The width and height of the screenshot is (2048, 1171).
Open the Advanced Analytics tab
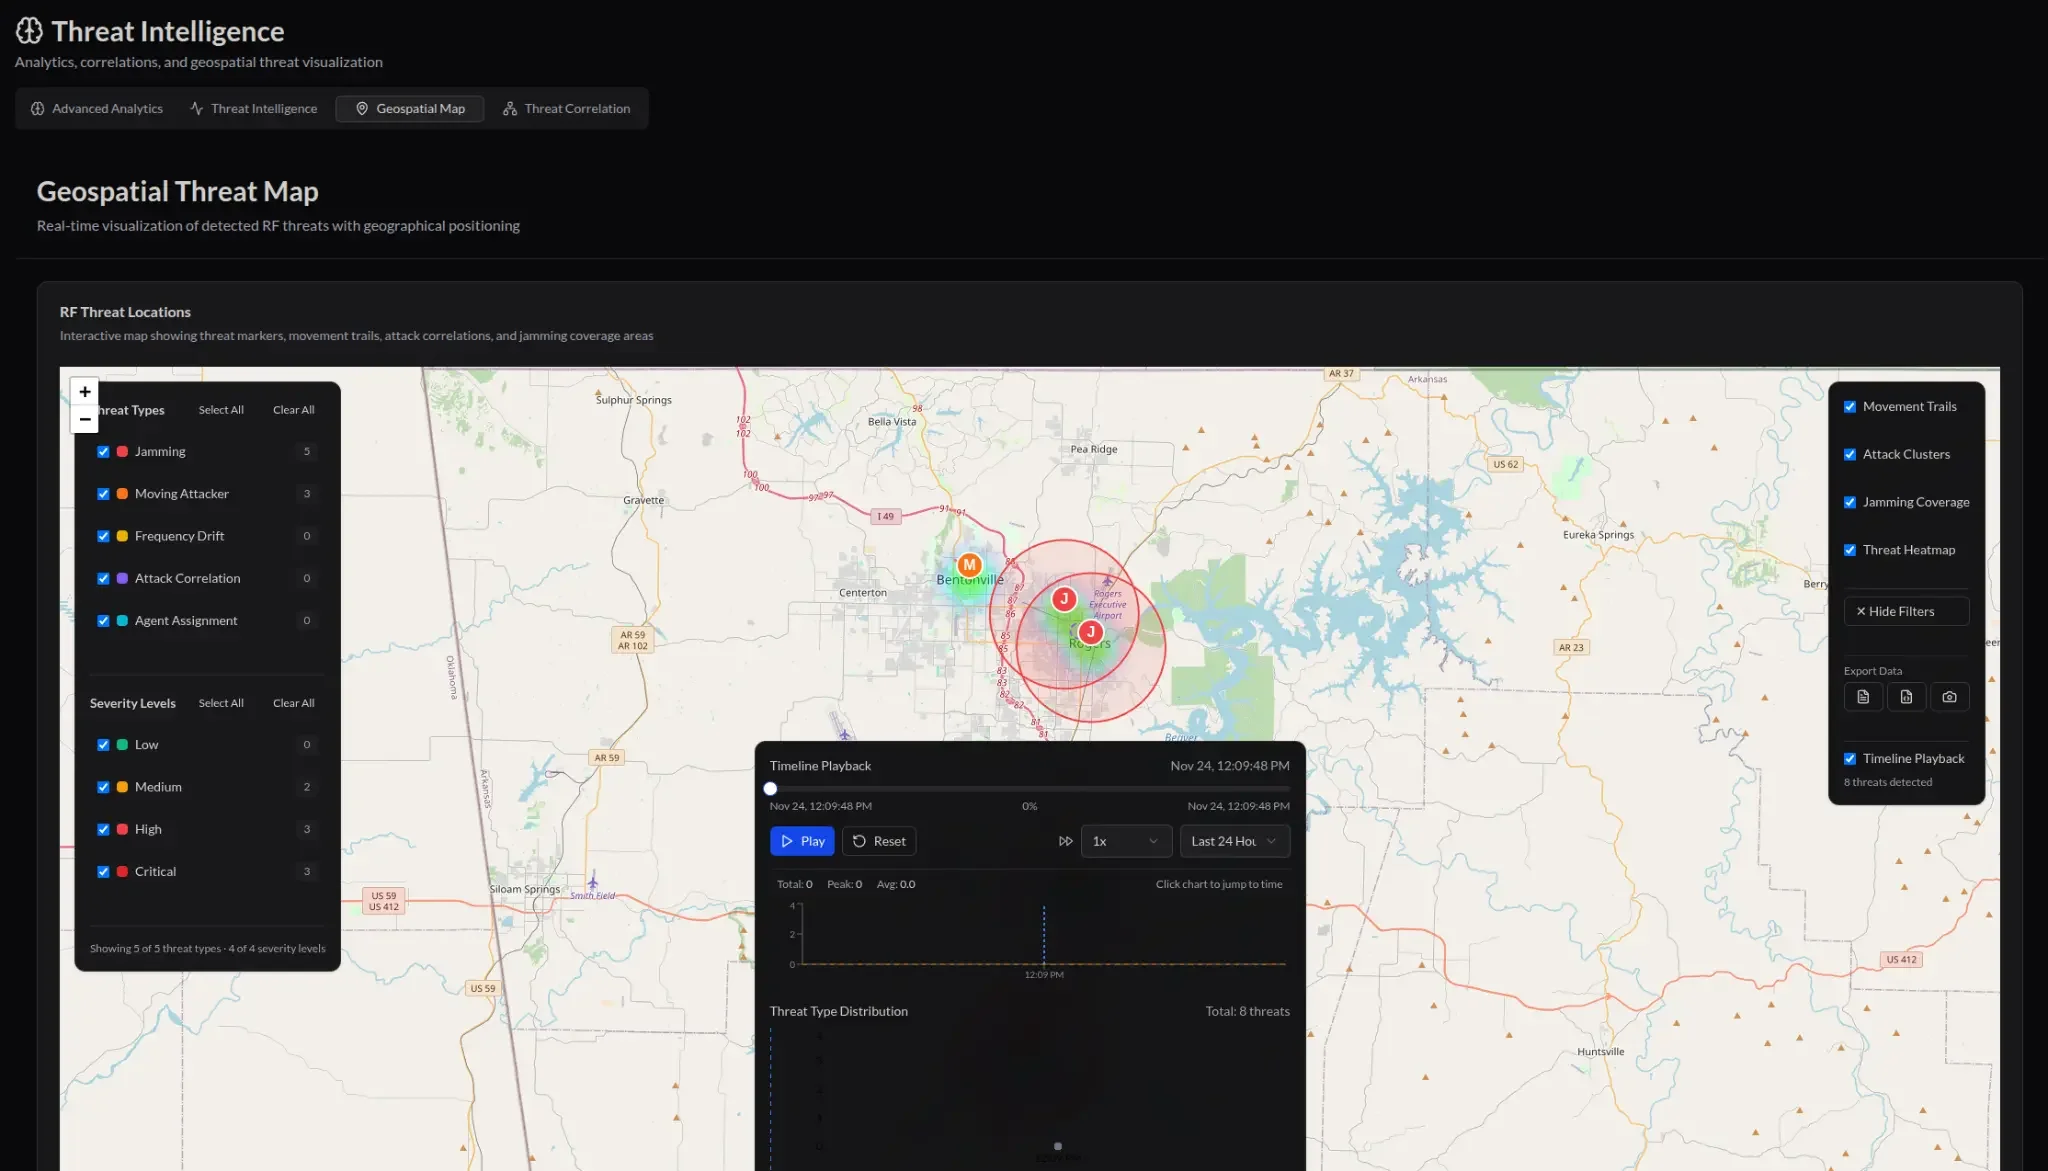pos(97,108)
